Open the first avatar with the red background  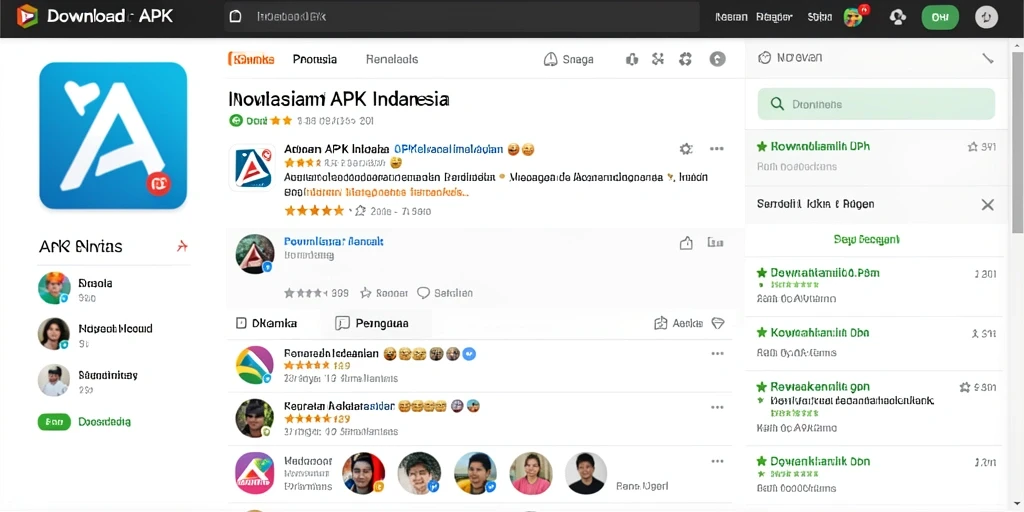point(364,473)
